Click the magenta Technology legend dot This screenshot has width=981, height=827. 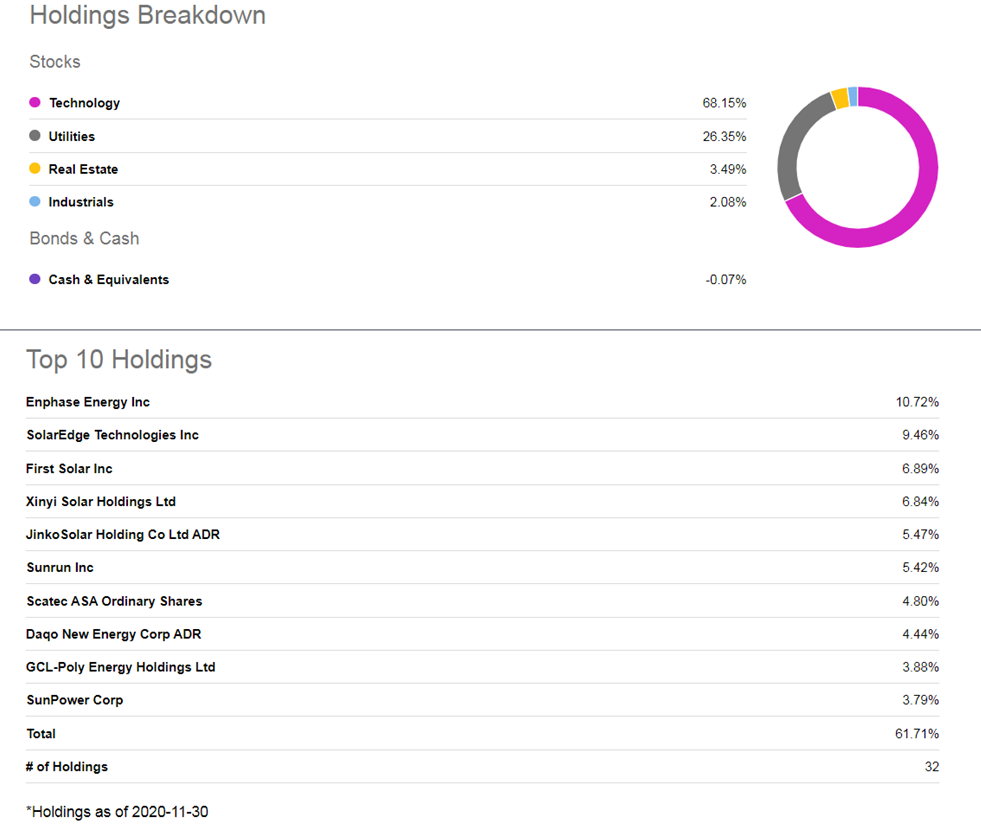(35, 103)
